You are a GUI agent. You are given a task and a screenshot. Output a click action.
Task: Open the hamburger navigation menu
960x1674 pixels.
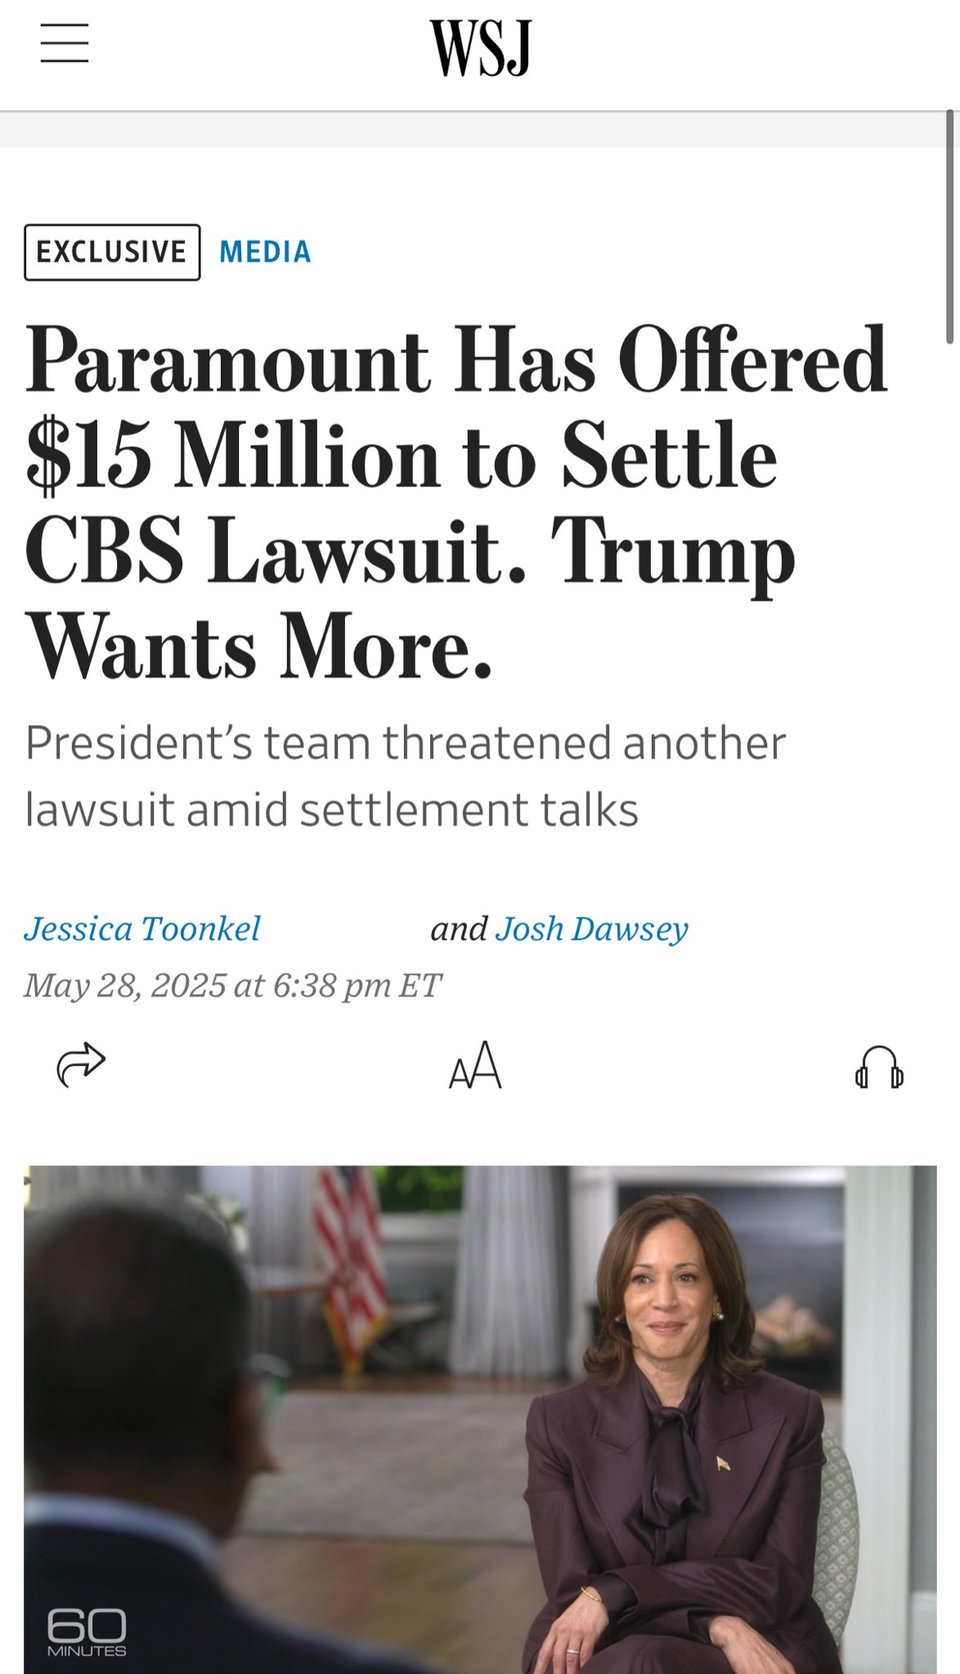pos(65,44)
